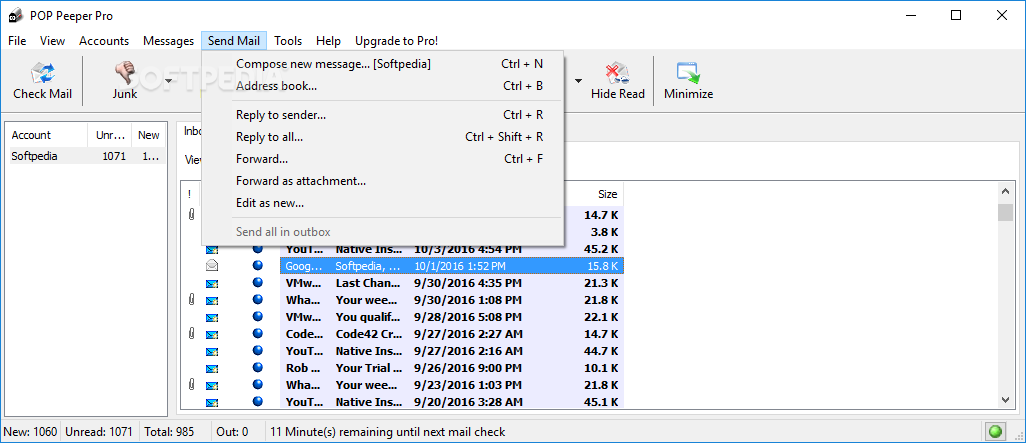The height and width of the screenshot is (443, 1026).
Task: Click envelope icon on 9/27/2016 2:27 AM row
Action: (x=211, y=334)
